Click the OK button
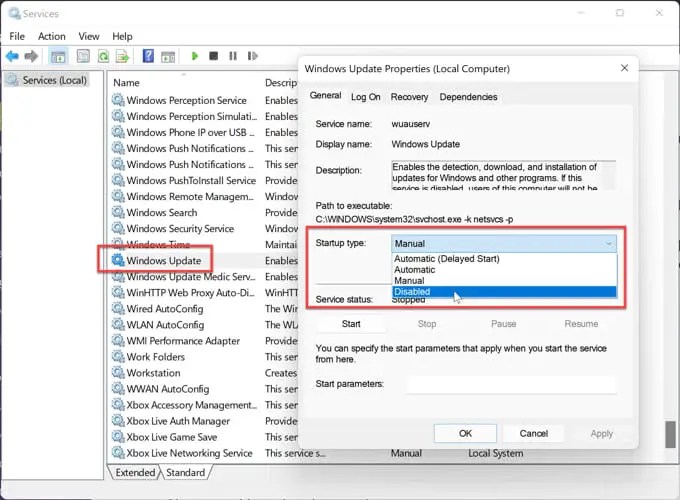 tap(465, 433)
